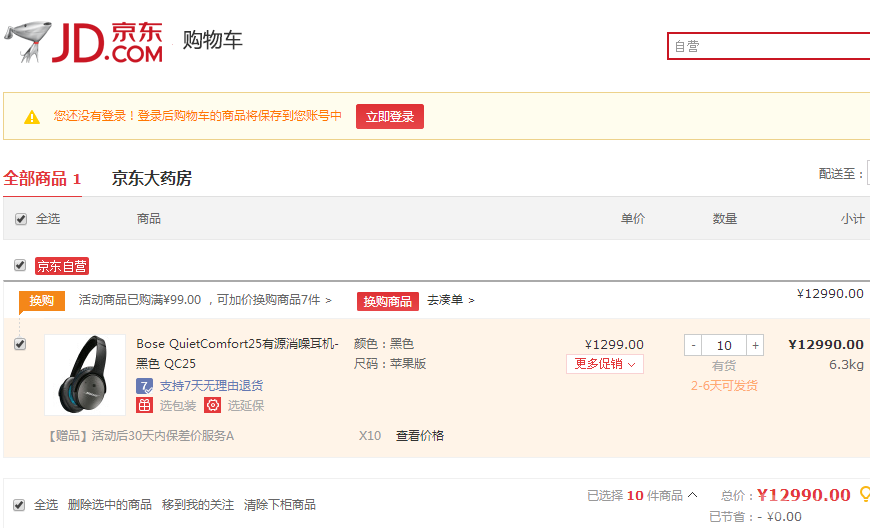Click the lightbulb icon beside total price
The image size is (870, 528).
[864, 494]
